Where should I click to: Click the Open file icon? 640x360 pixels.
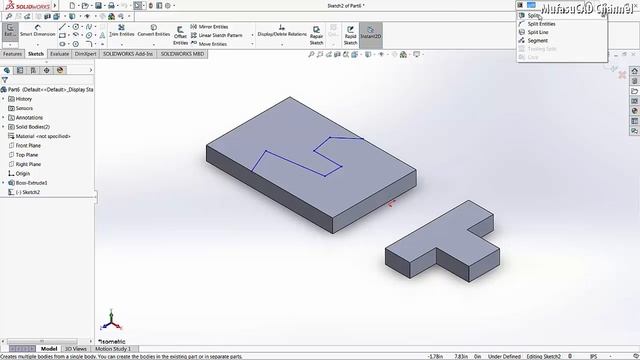tap(84, 6)
